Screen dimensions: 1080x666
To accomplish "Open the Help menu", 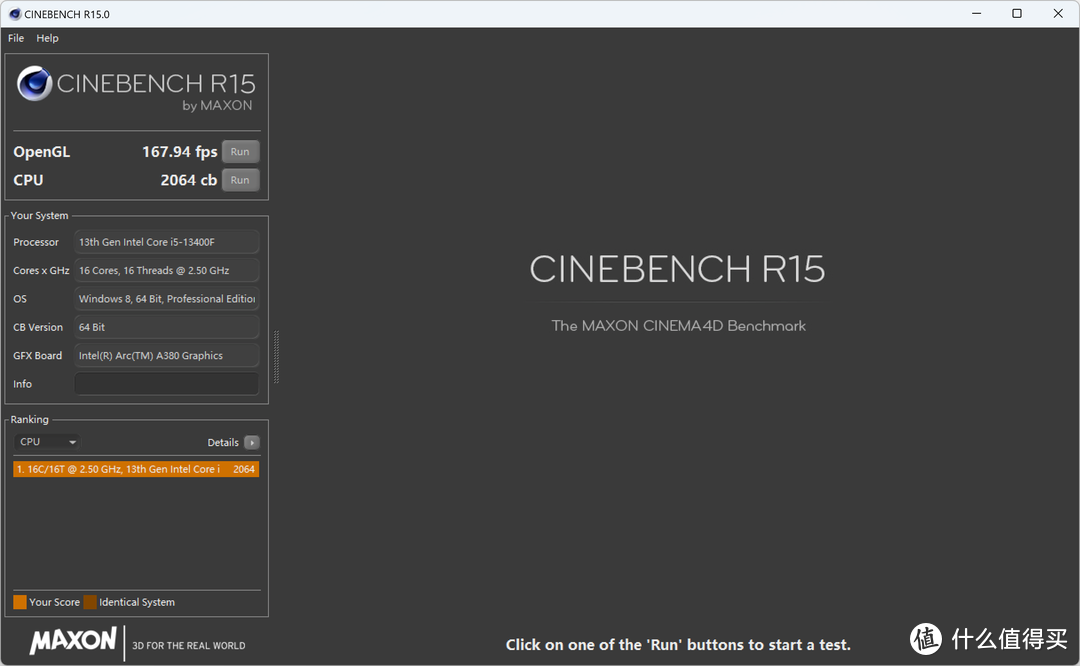I will (x=48, y=38).
